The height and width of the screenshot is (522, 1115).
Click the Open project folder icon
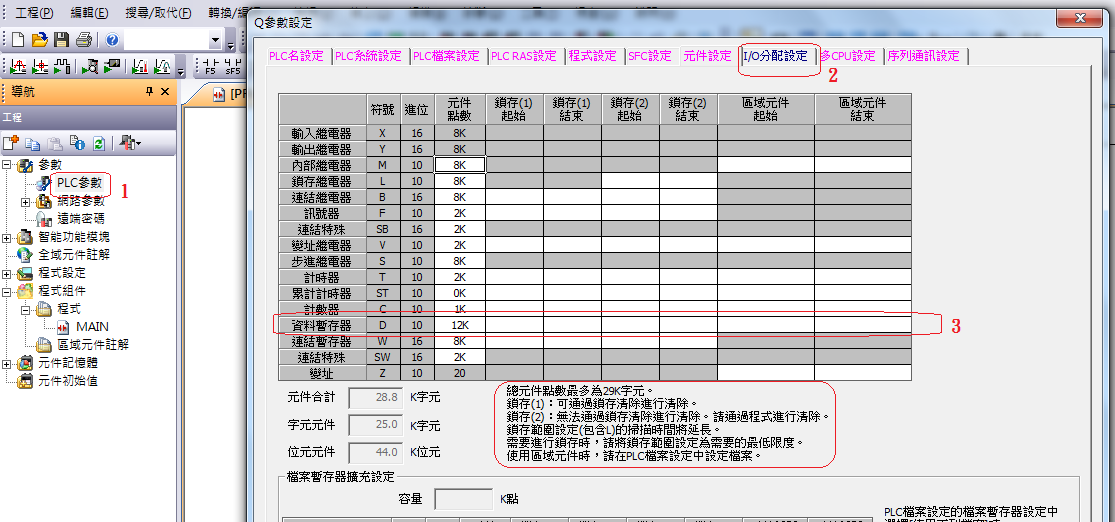39,40
